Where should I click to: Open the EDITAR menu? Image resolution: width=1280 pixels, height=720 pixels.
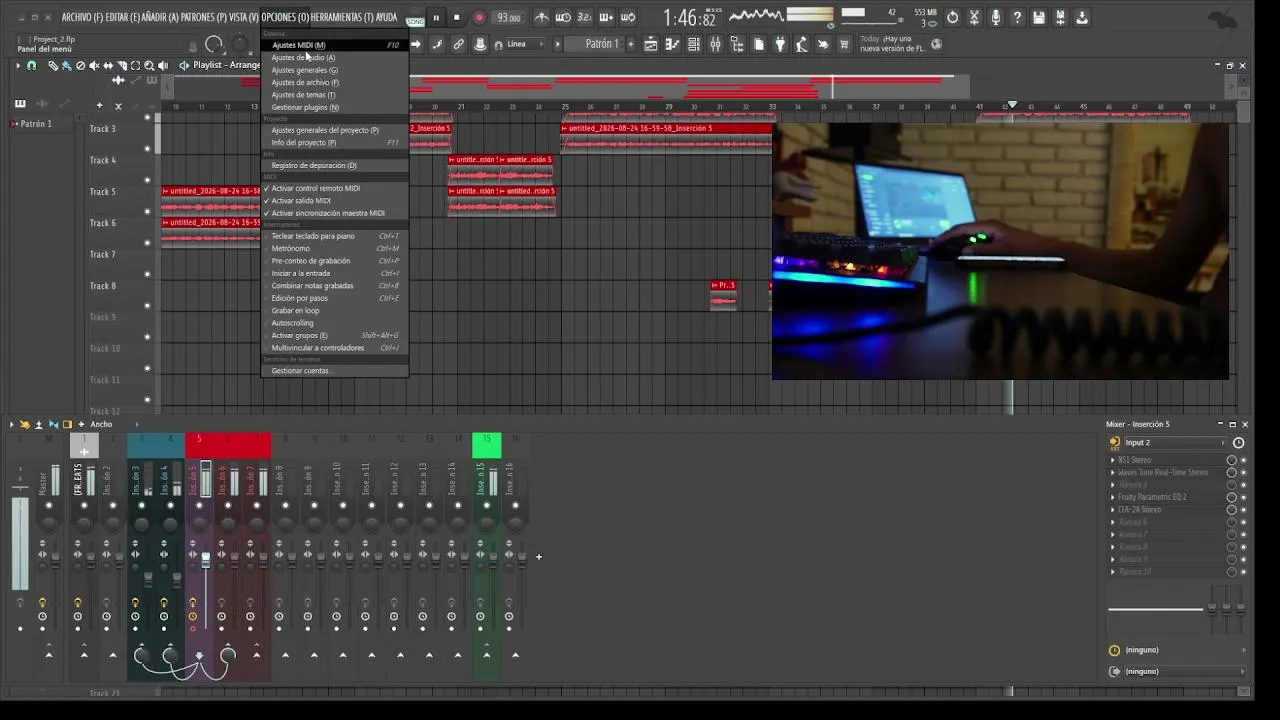[x=123, y=17]
